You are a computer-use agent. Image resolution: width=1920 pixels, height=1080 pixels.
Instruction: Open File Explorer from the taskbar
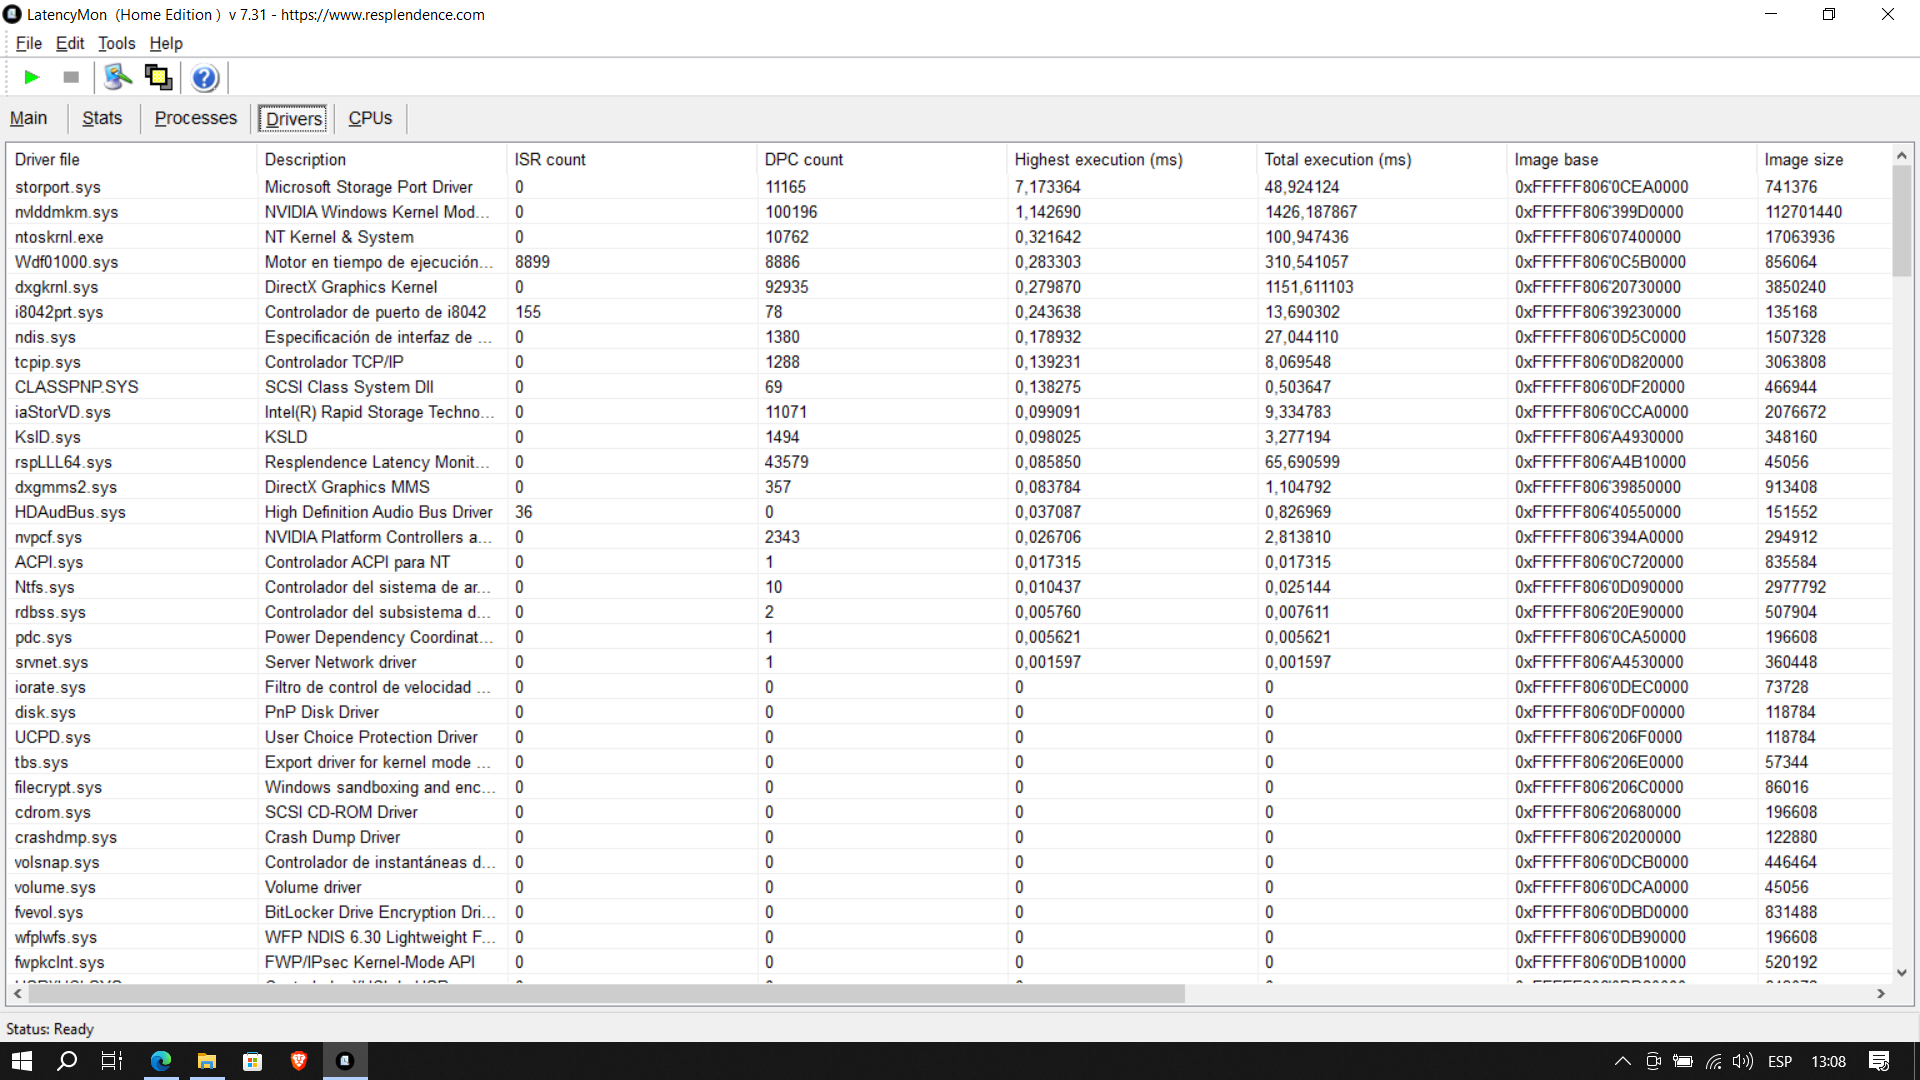207,1061
